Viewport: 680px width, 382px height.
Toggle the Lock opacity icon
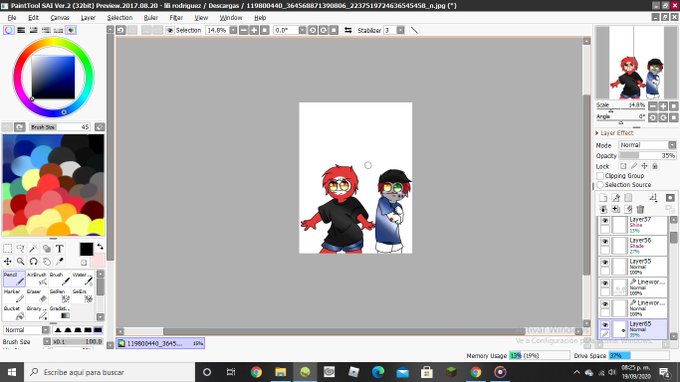623,166
